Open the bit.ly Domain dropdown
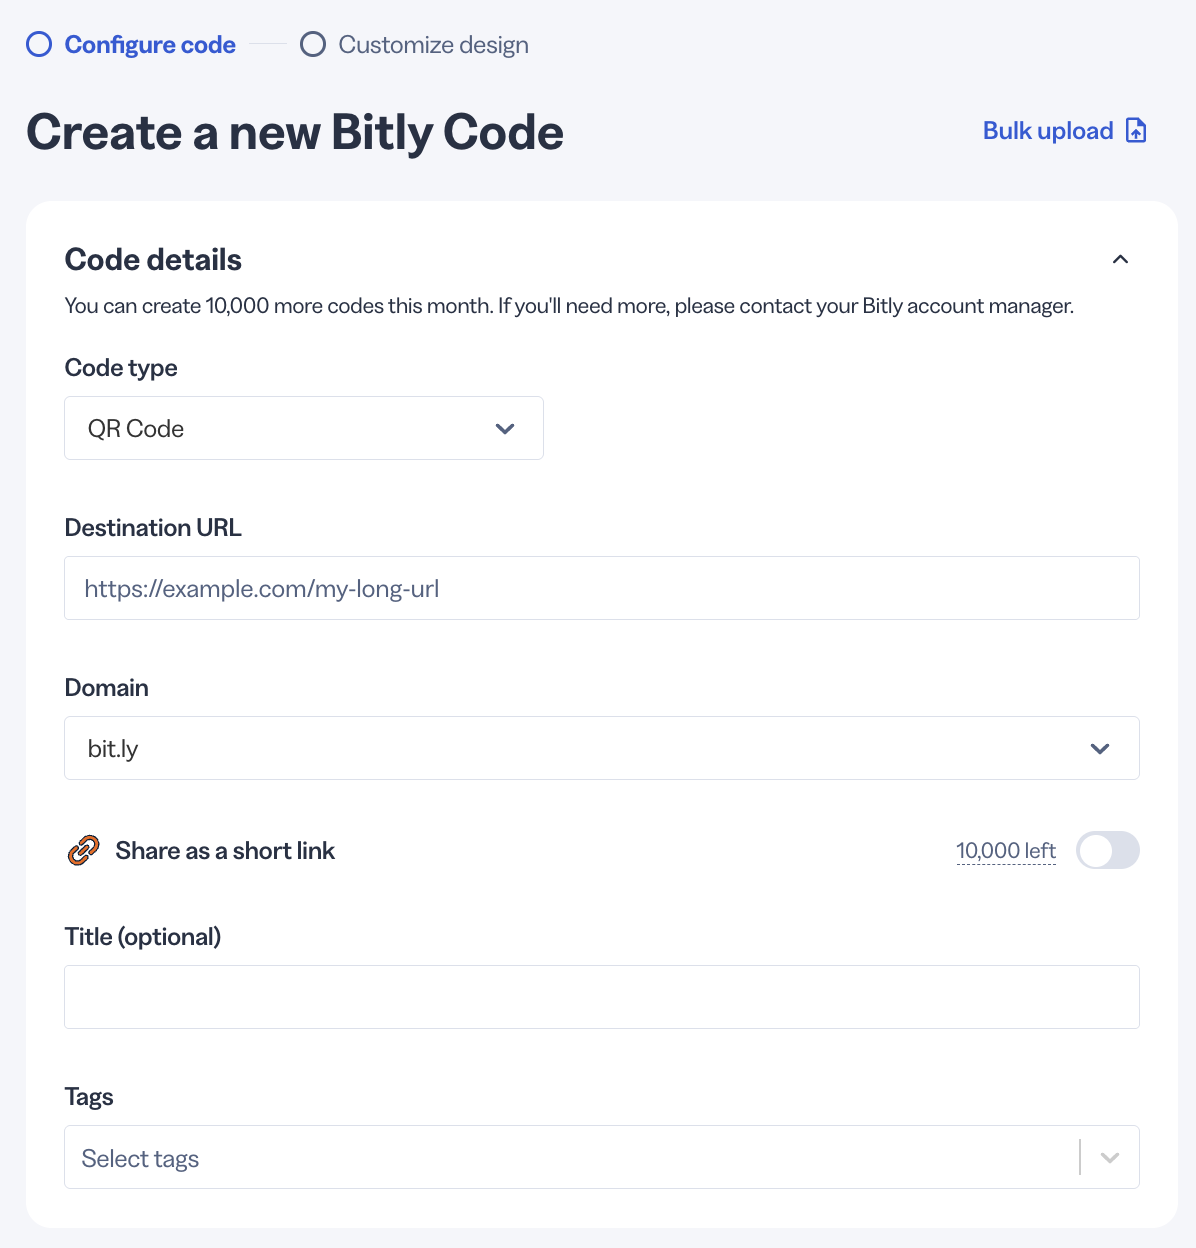Viewport: 1196px width, 1248px height. (602, 748)
